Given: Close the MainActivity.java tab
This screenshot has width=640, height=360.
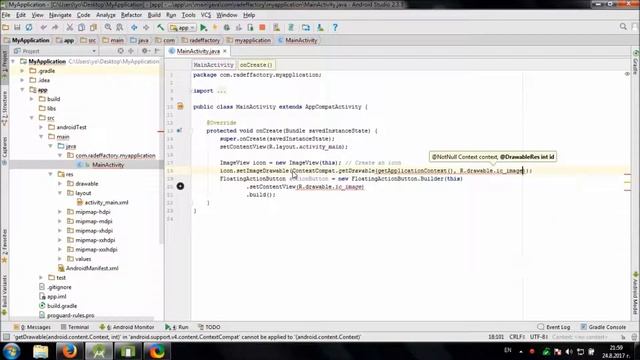Looking at the screenshot, I should click(x=224, y=51).
